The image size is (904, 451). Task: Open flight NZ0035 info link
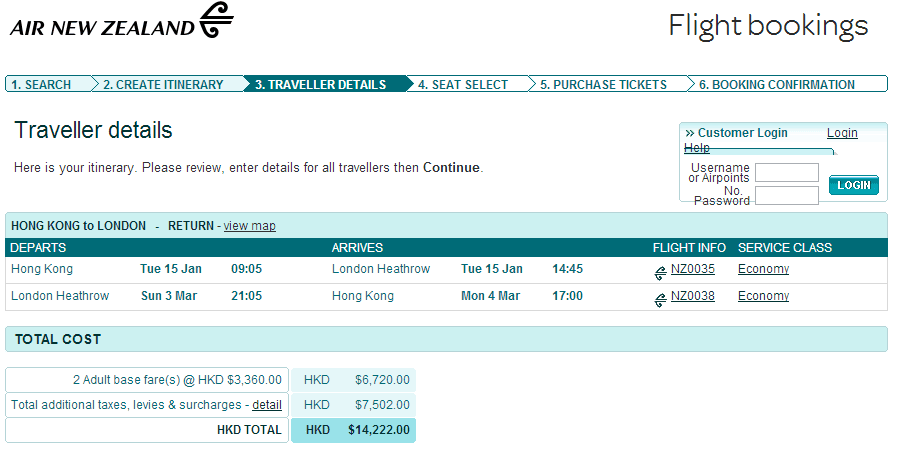[693, 269]
